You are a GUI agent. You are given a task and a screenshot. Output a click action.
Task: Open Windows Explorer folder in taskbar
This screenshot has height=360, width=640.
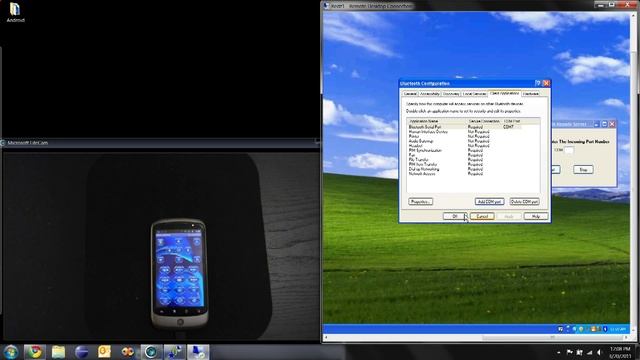58,352
